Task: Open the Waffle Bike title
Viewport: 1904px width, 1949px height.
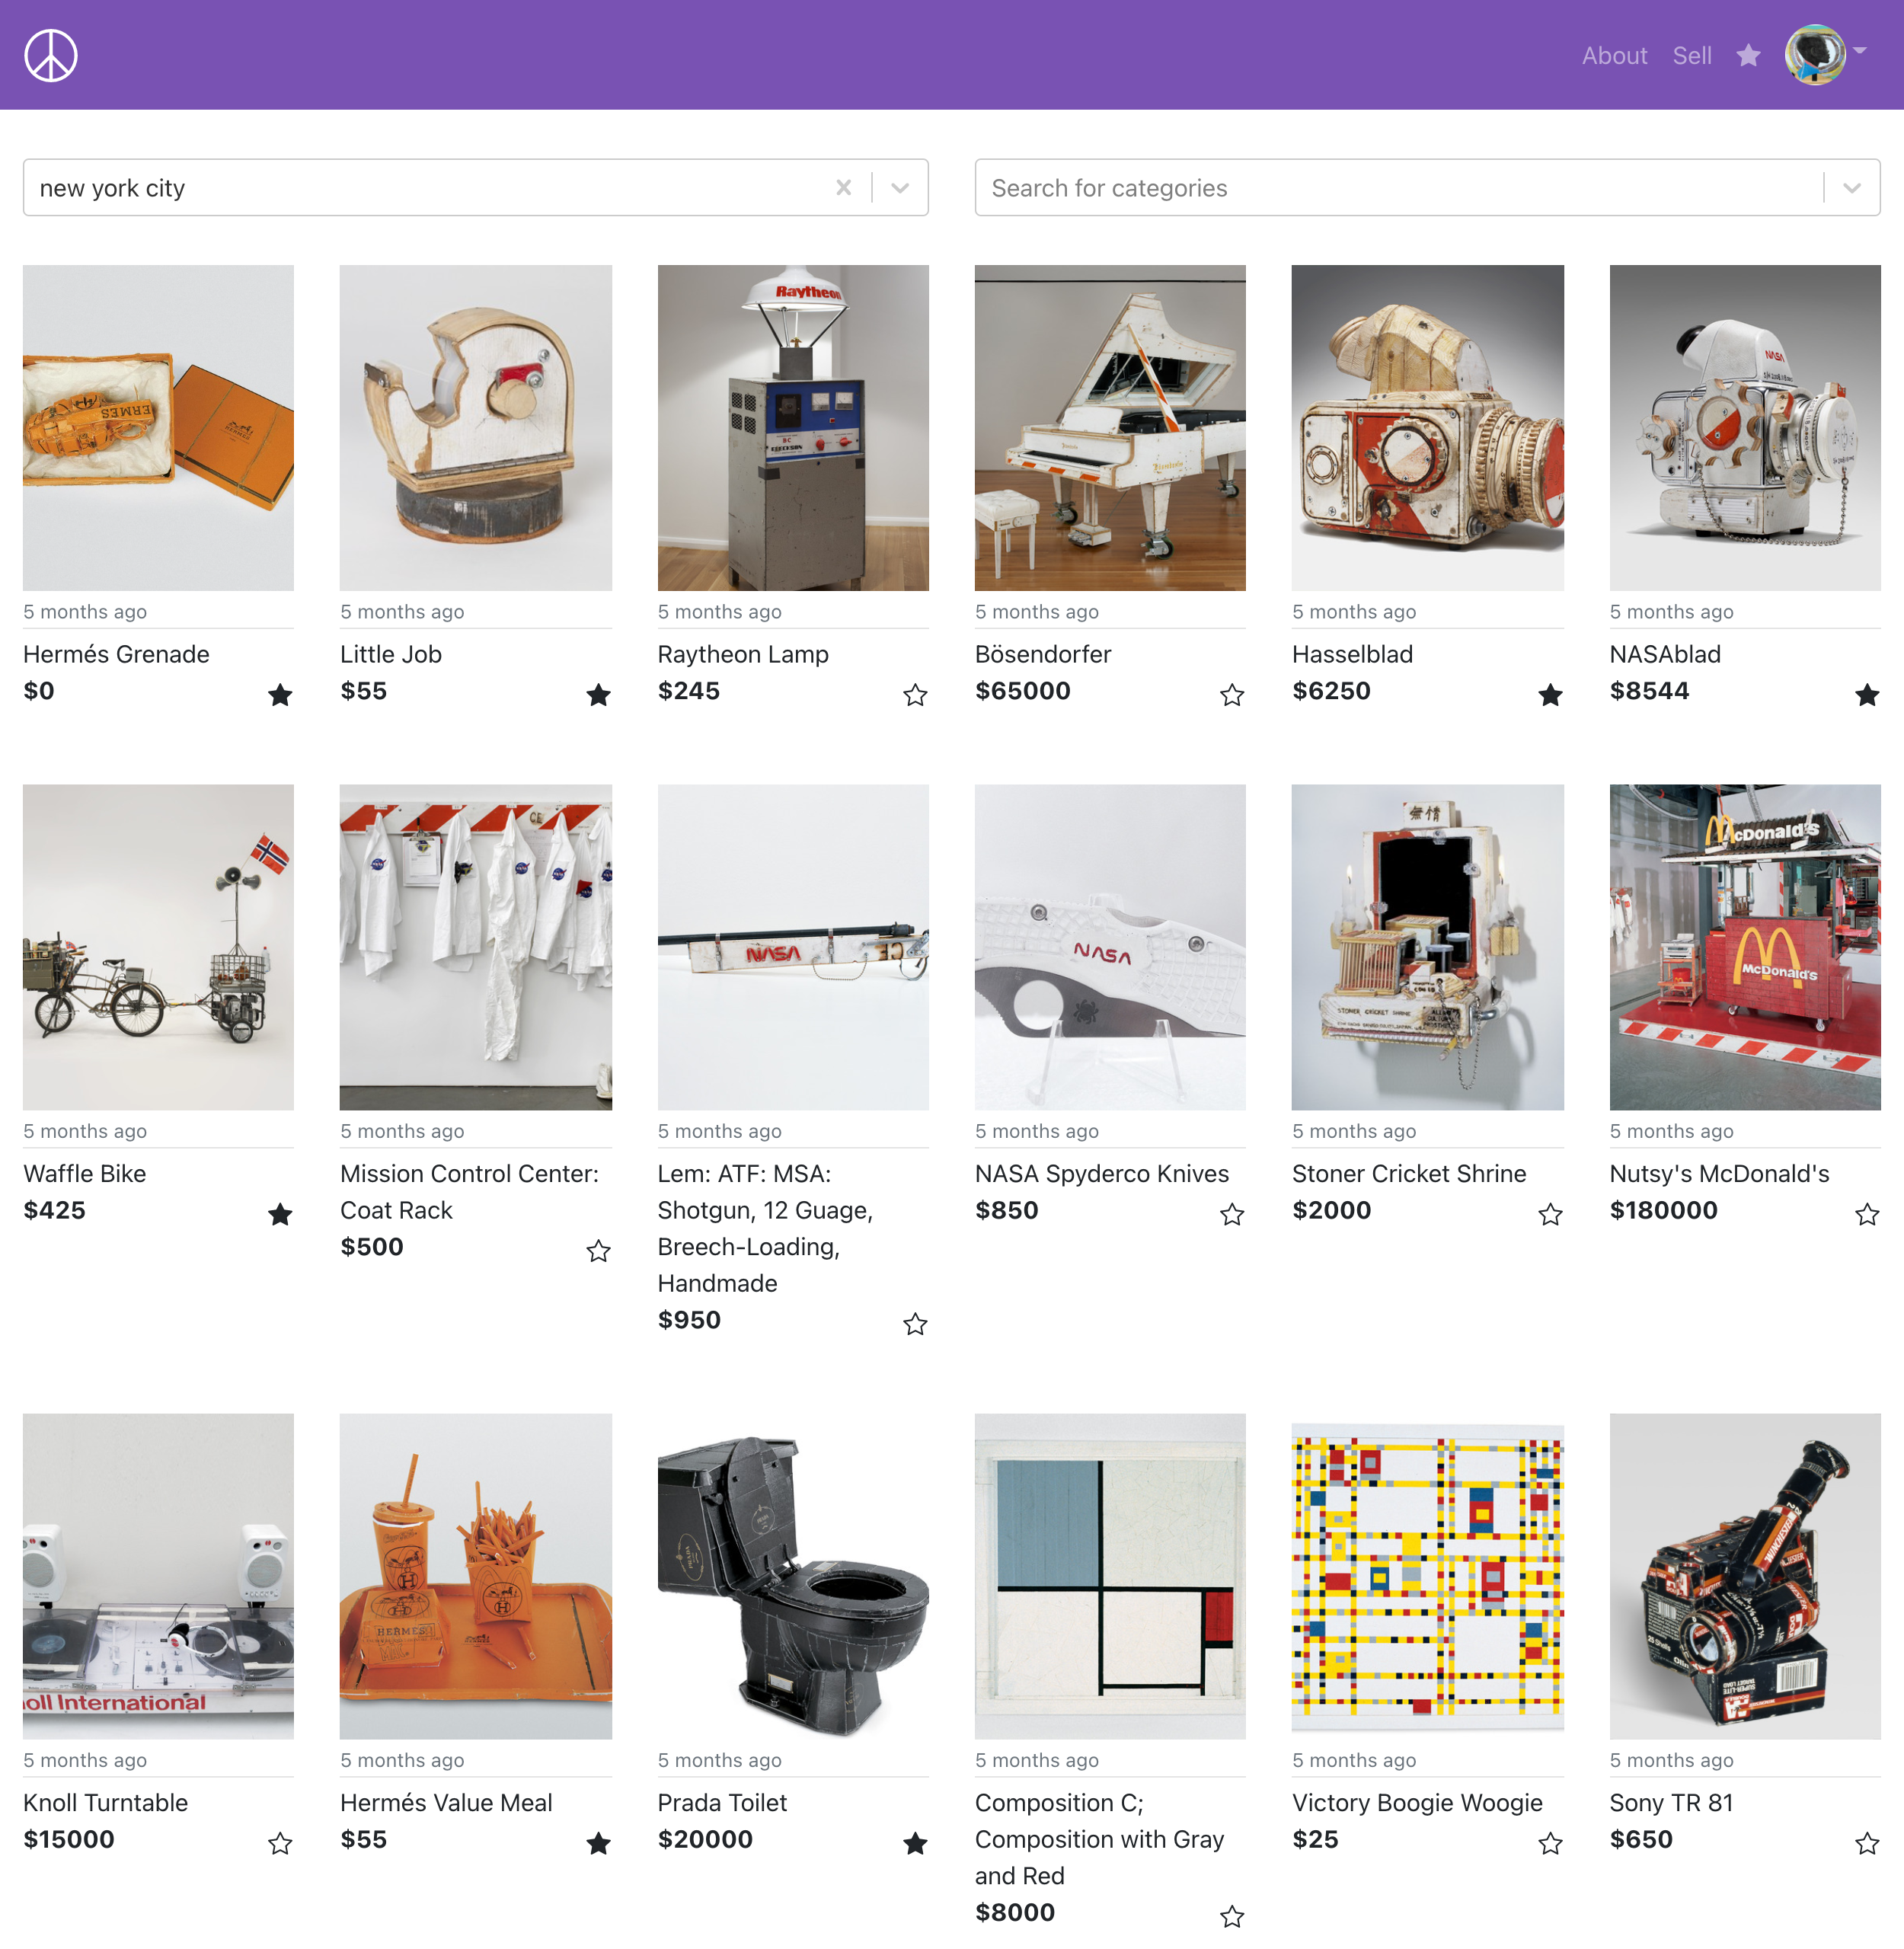Action: point(84,1173)
